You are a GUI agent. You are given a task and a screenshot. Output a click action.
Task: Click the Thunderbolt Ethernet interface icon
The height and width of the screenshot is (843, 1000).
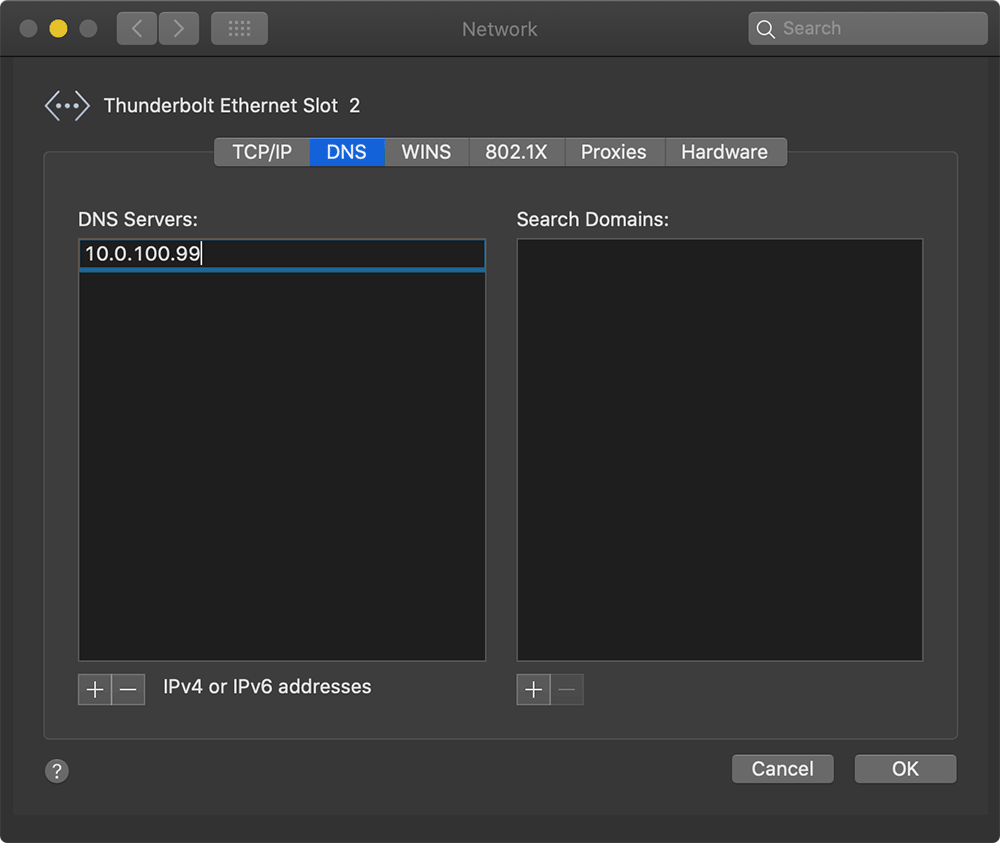pos(67,105)
